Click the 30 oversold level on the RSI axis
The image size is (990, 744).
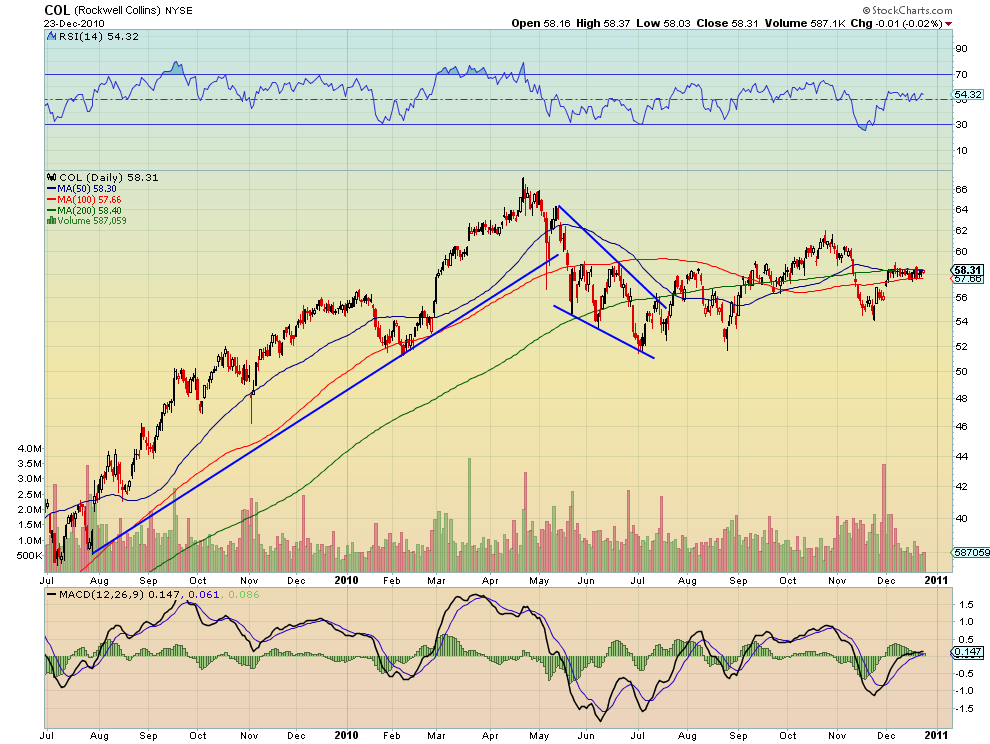point(961,124)
